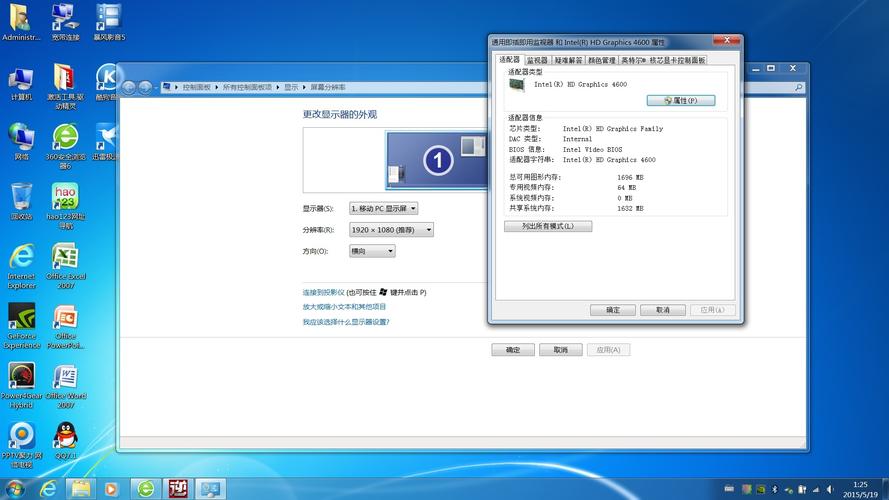The image size is (889, 500).
Task: Switch to the 监视器 tab
Action: click(537, 60)
